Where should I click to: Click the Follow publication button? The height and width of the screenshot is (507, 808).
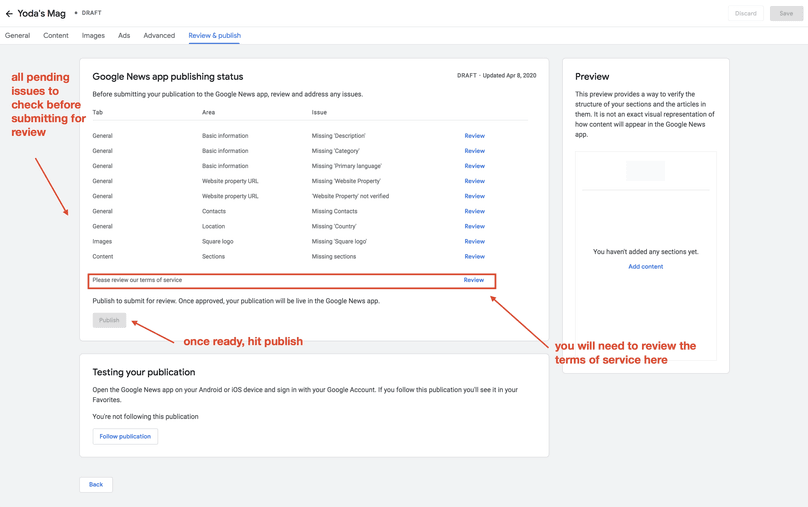coord(125,437)
